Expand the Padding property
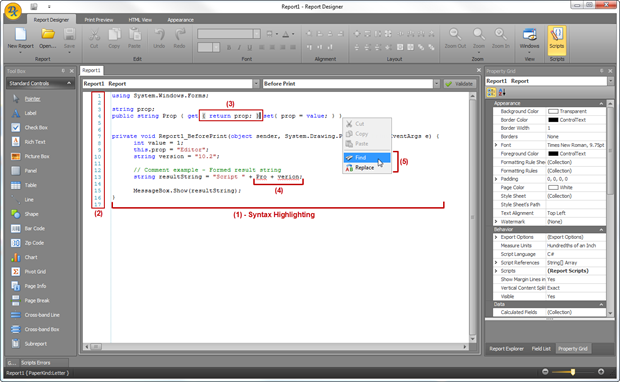This screenshot has width=620, height=382. click(x=496, y=179)
